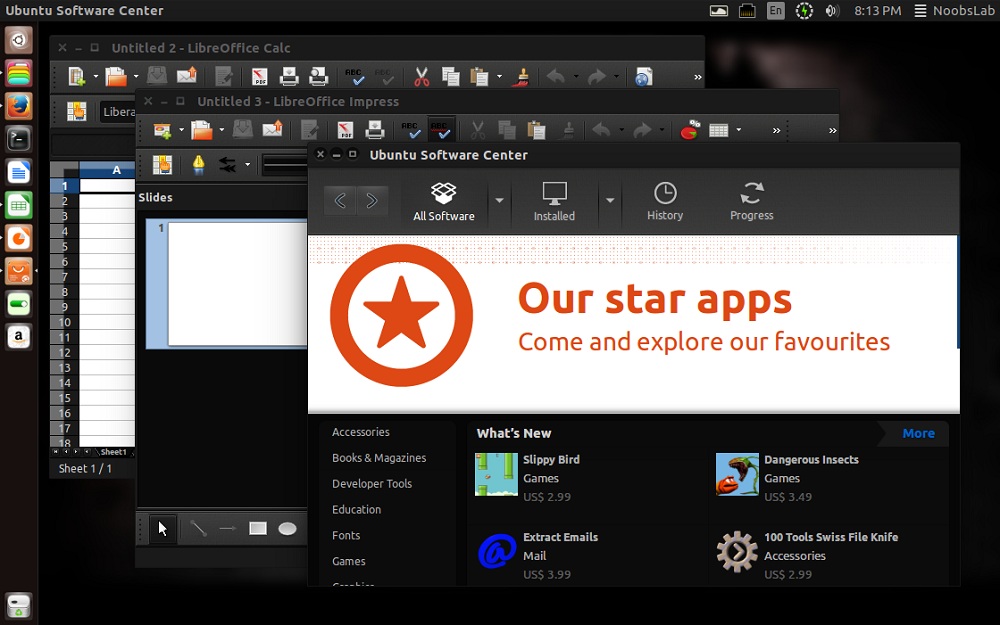This screenshot has width=1000, height=625.
Task: Click Export as PDF in Calc toolbar
Action: point(260,77)
